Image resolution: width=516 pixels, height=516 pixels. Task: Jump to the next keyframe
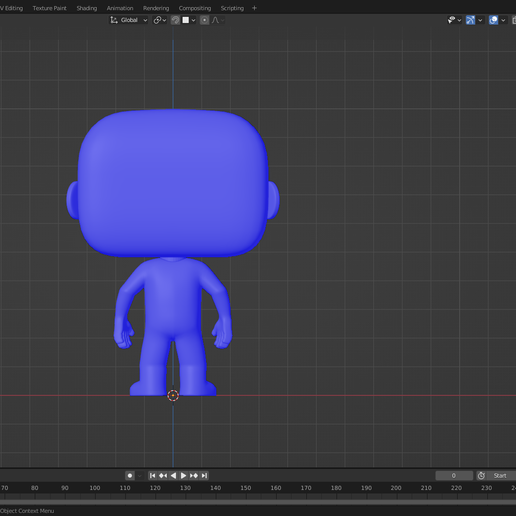[194, 476]
